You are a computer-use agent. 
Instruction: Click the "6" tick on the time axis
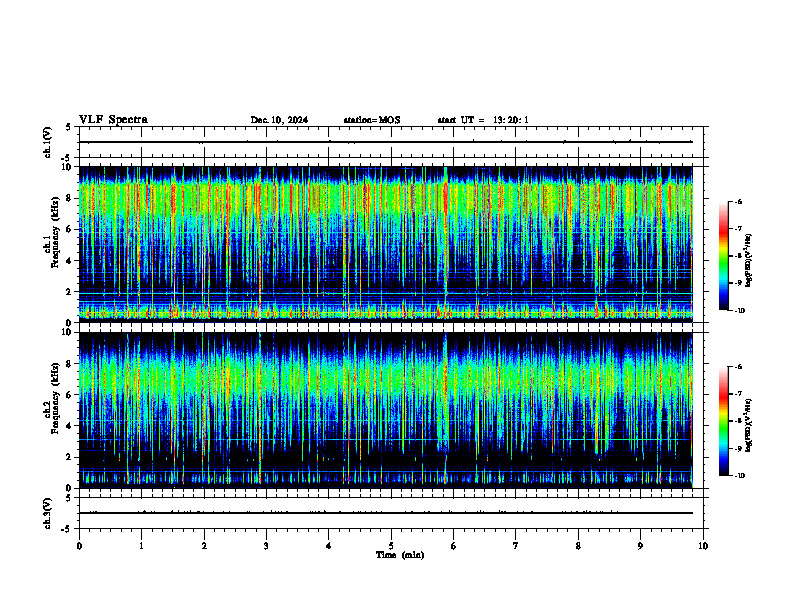(x=454, y=546)
